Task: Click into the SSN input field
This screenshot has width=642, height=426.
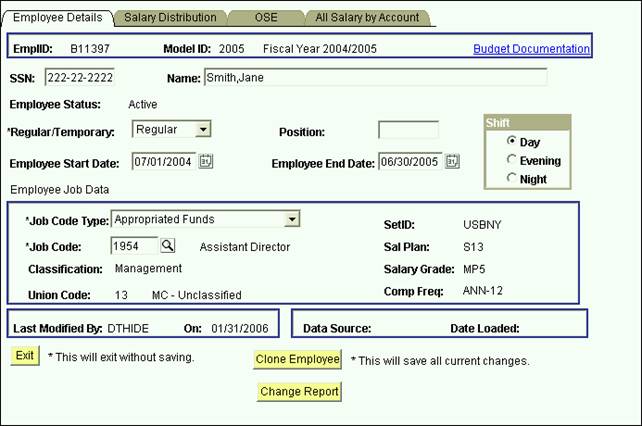Action: (x=80, y=78)
